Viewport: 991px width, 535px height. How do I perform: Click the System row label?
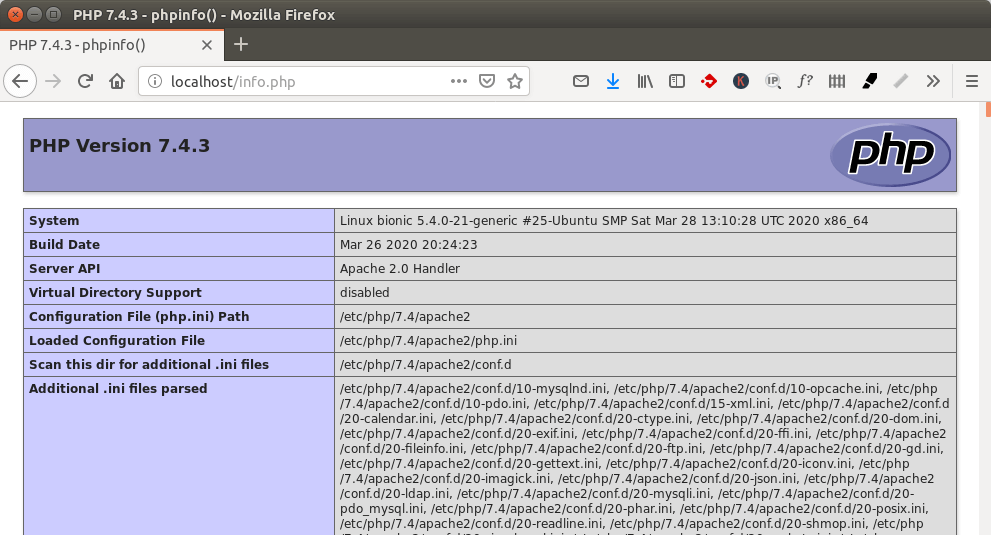point(54,221)
